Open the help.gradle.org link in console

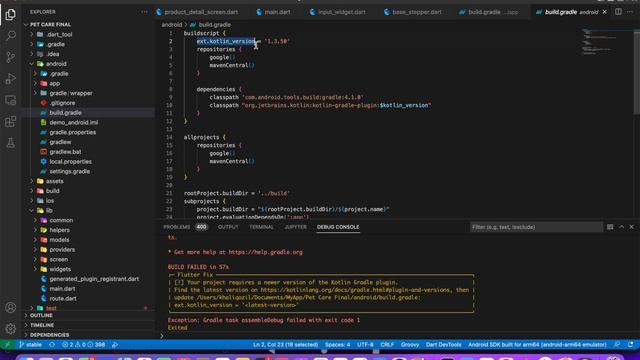tap(265, 252)
